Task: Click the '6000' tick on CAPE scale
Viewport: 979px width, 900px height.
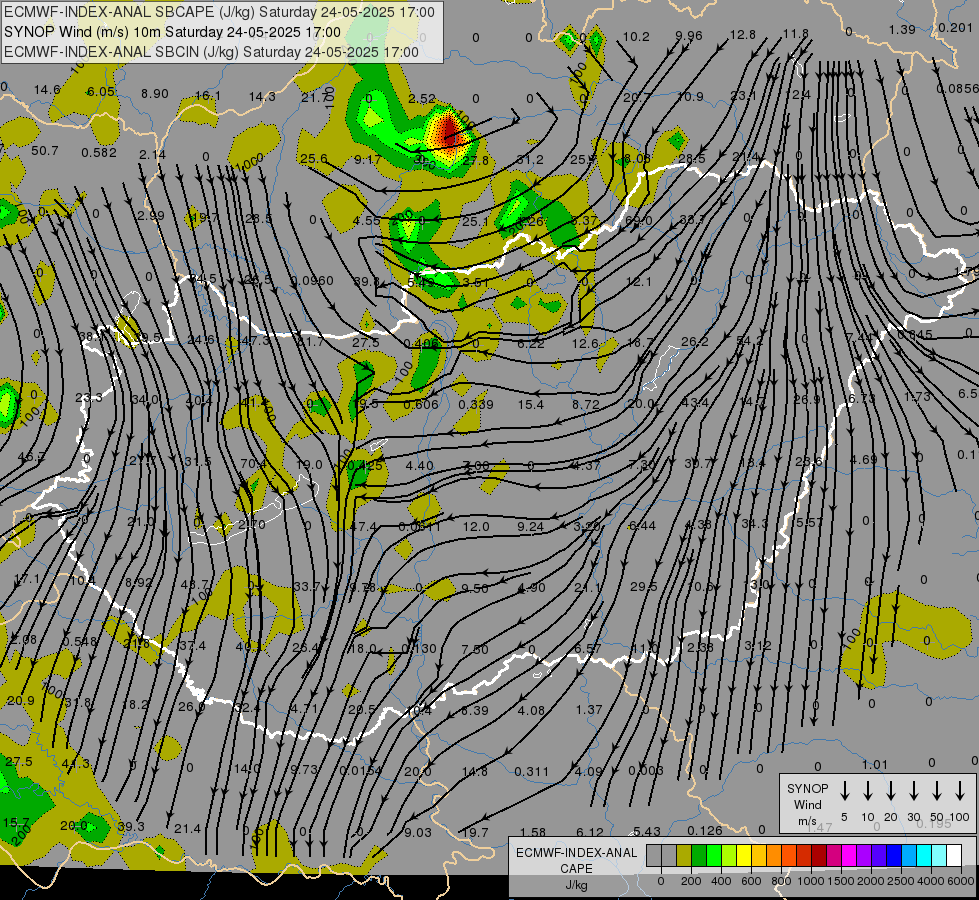Action: point(960,881)
